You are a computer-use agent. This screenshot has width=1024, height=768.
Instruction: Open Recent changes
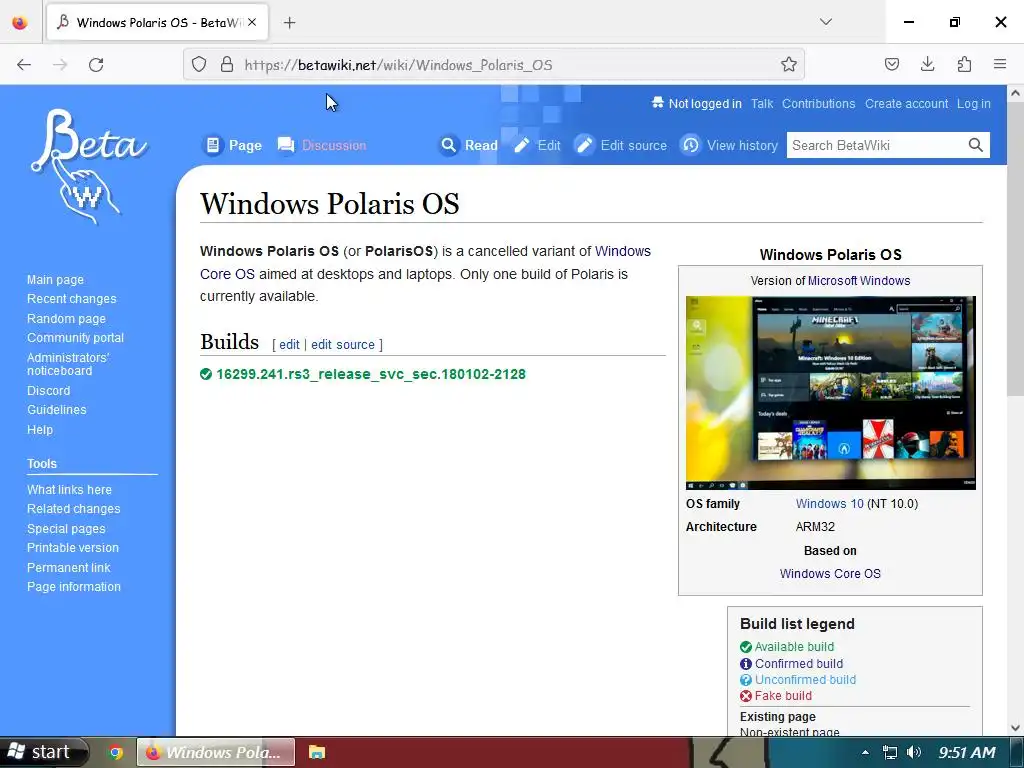72,298
